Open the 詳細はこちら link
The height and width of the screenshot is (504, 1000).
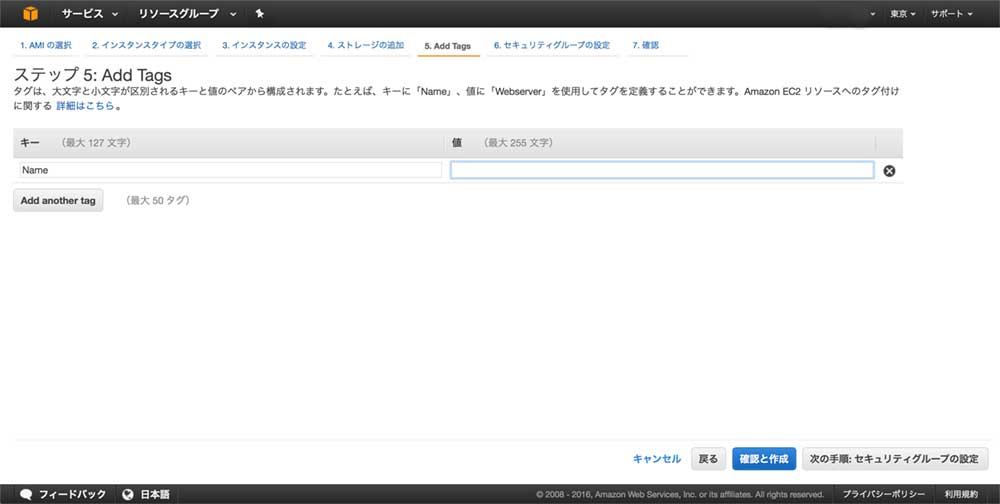pyautogui.click(x=84, y=105)
